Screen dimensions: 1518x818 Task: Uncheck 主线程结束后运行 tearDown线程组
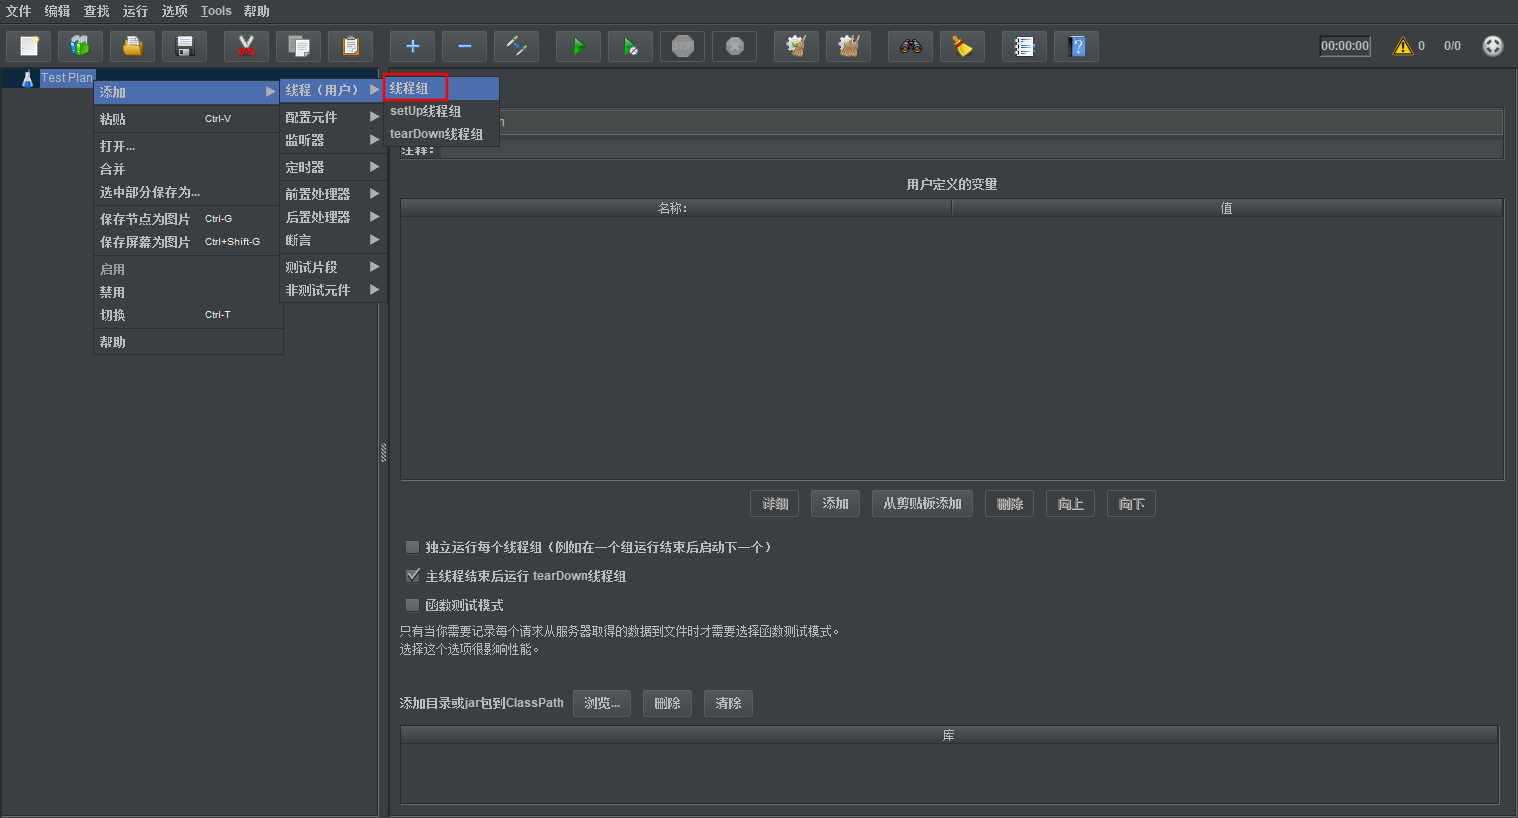click(412, 576)
